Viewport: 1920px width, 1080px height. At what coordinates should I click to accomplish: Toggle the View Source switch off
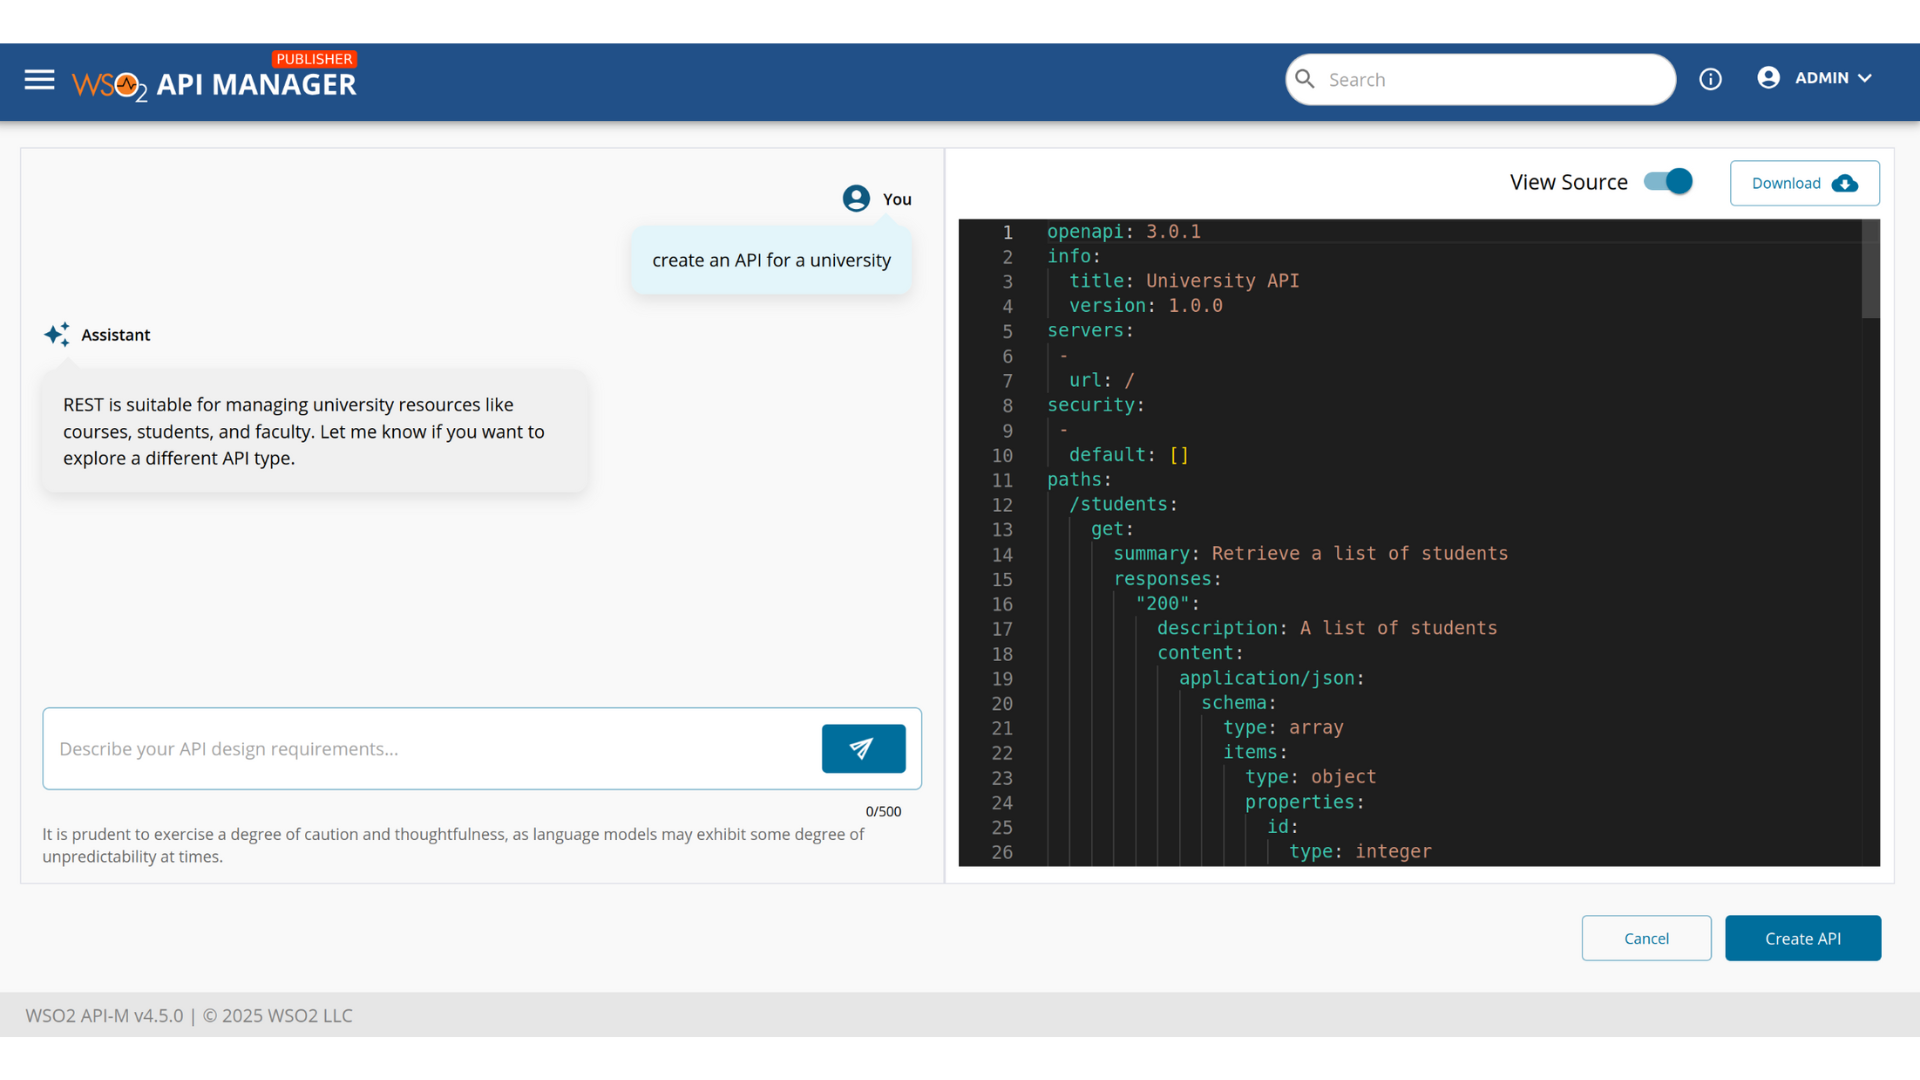tap(1668, 182)
